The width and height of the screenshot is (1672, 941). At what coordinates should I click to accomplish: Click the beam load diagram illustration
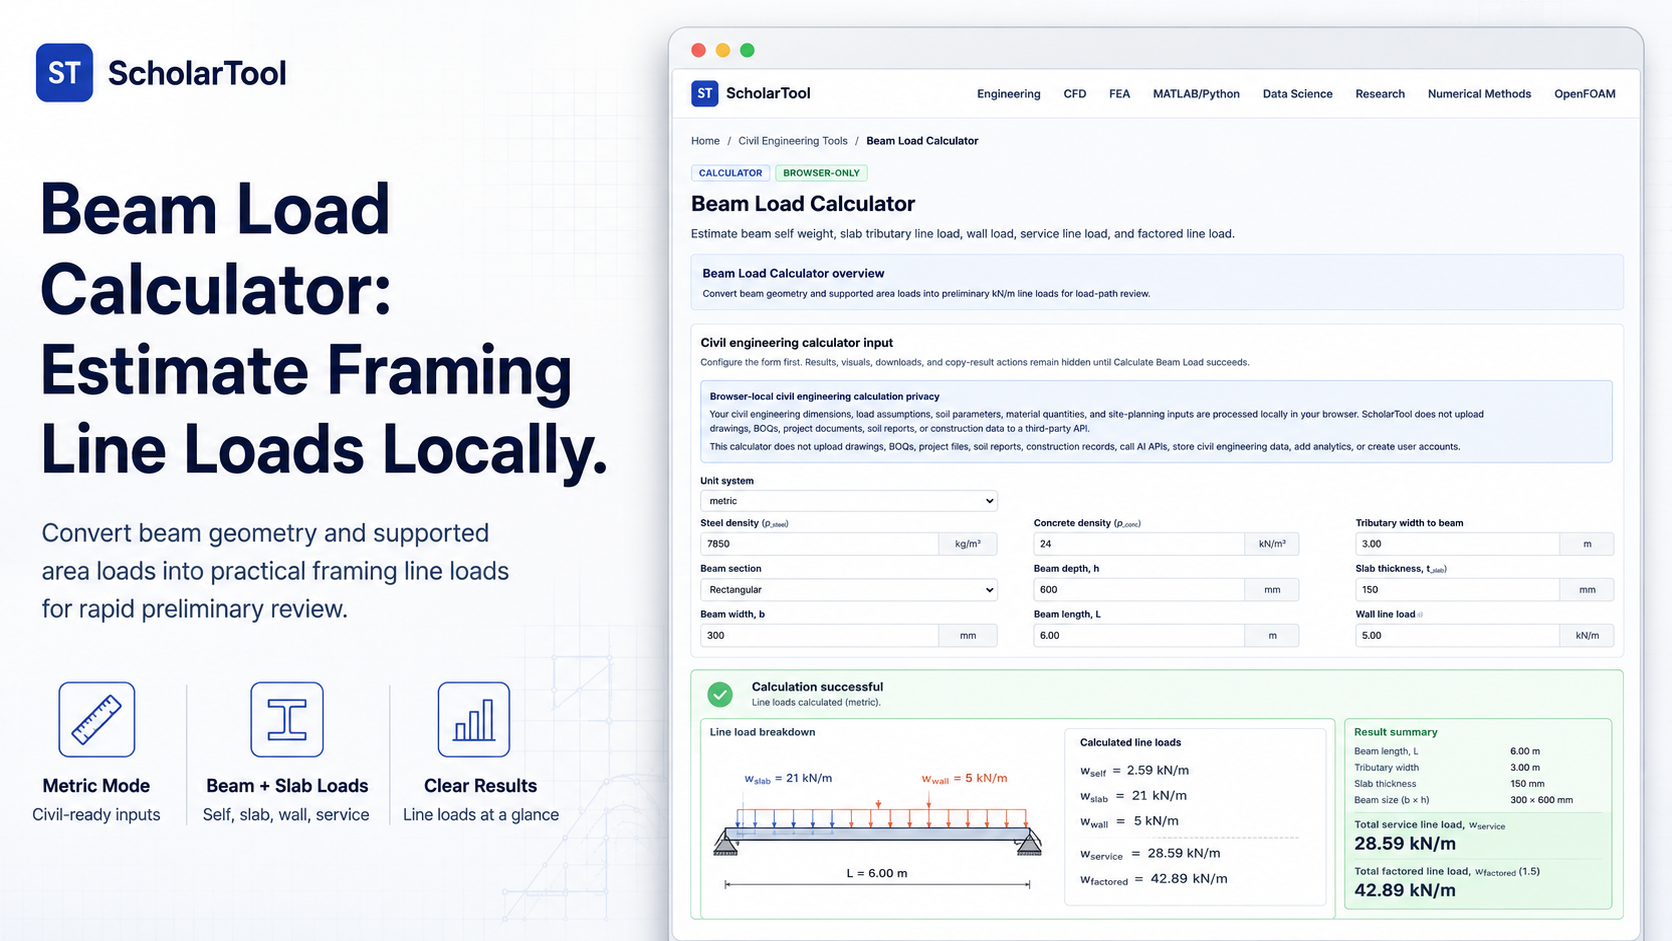pos(877,829)
